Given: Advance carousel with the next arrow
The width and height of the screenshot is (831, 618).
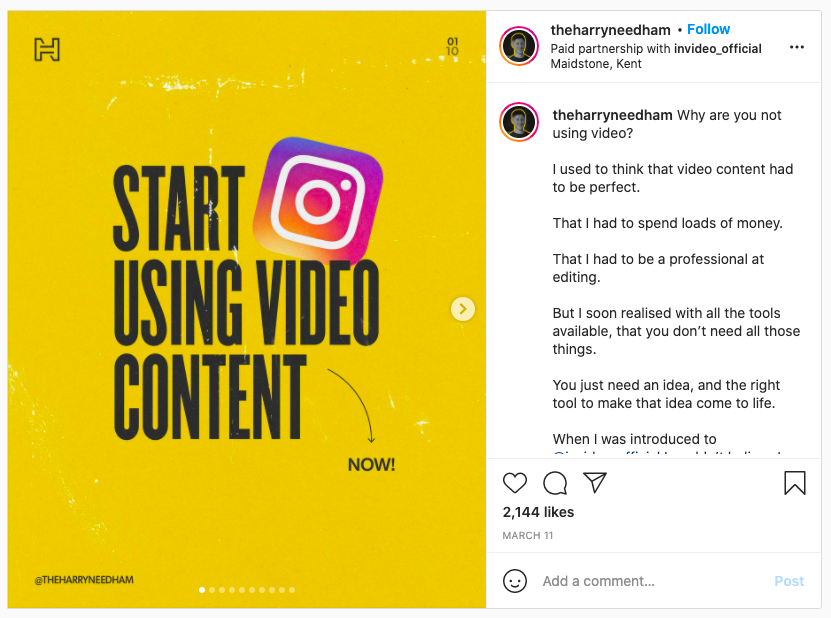Looking at the screenshot, I should click(463, 308).
